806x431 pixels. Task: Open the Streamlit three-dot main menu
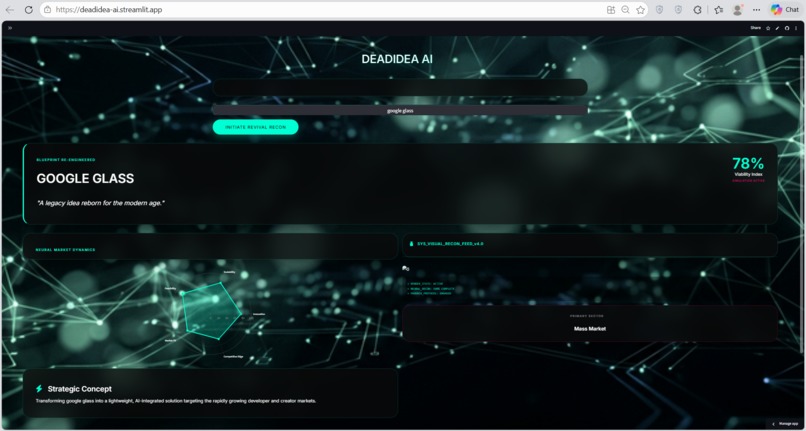coord(796,28)
